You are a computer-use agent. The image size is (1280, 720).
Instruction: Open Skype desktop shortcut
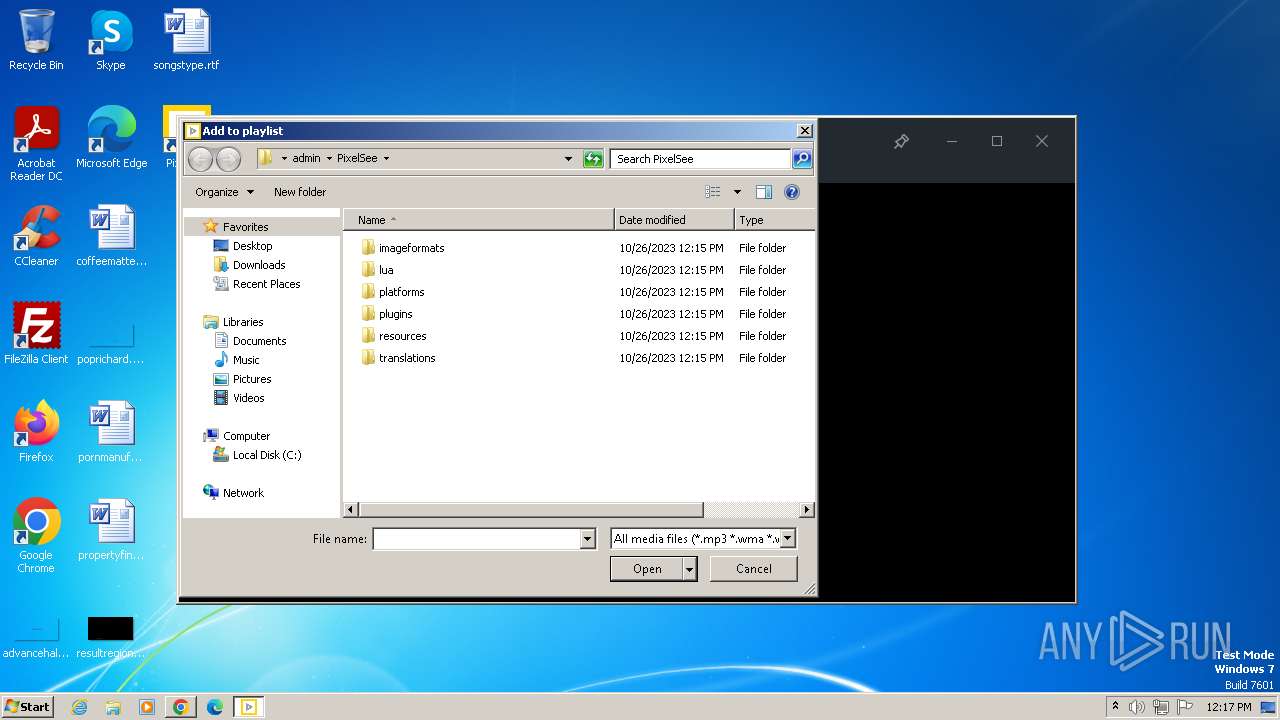[111, 41]
